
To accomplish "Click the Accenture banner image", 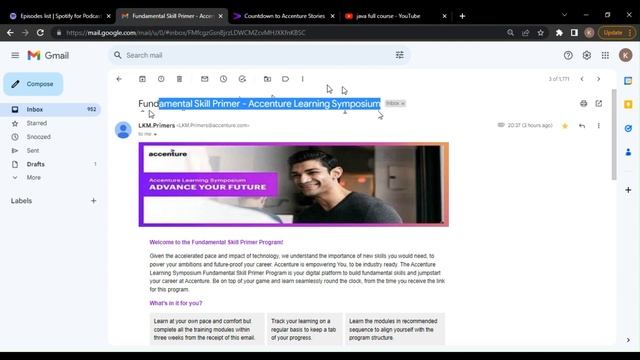I will pos(293,184).
